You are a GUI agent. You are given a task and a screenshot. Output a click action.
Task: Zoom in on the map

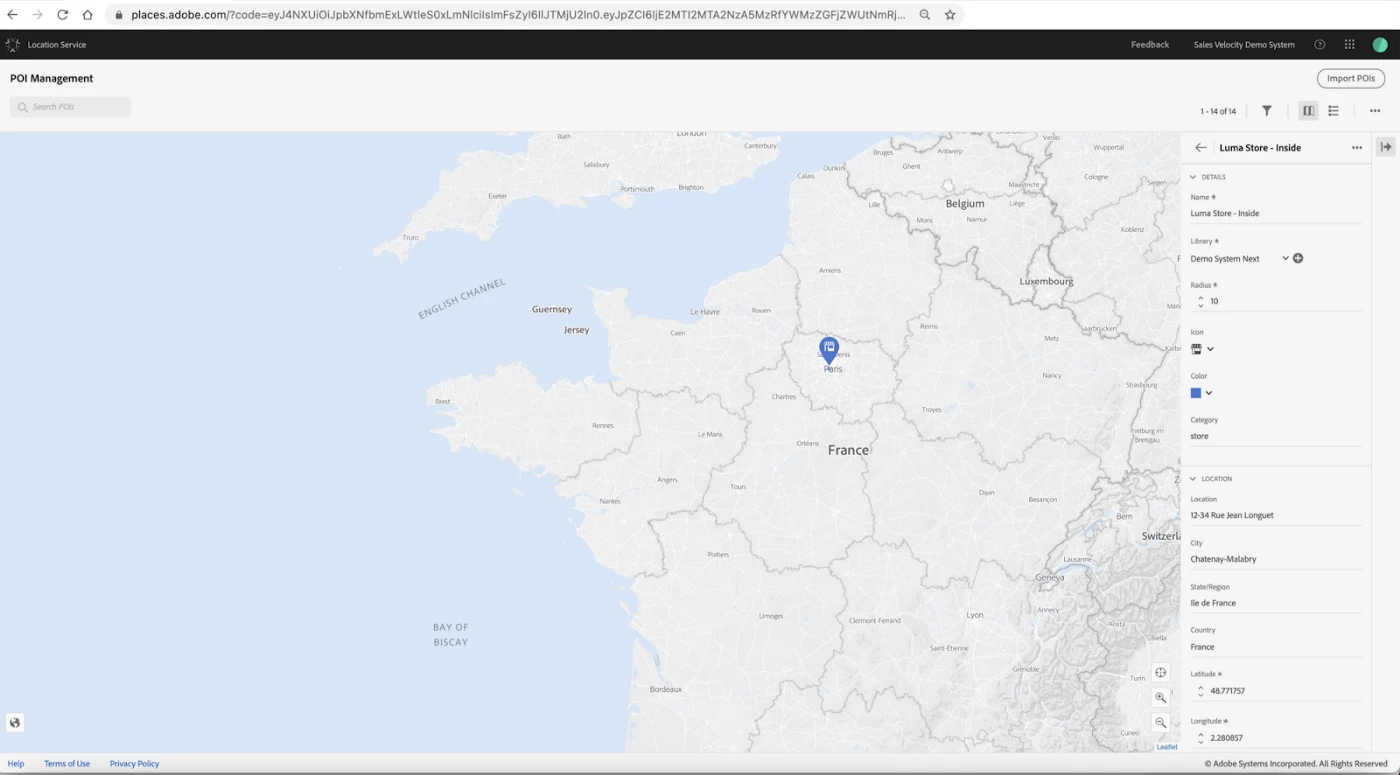point(1161,698)
